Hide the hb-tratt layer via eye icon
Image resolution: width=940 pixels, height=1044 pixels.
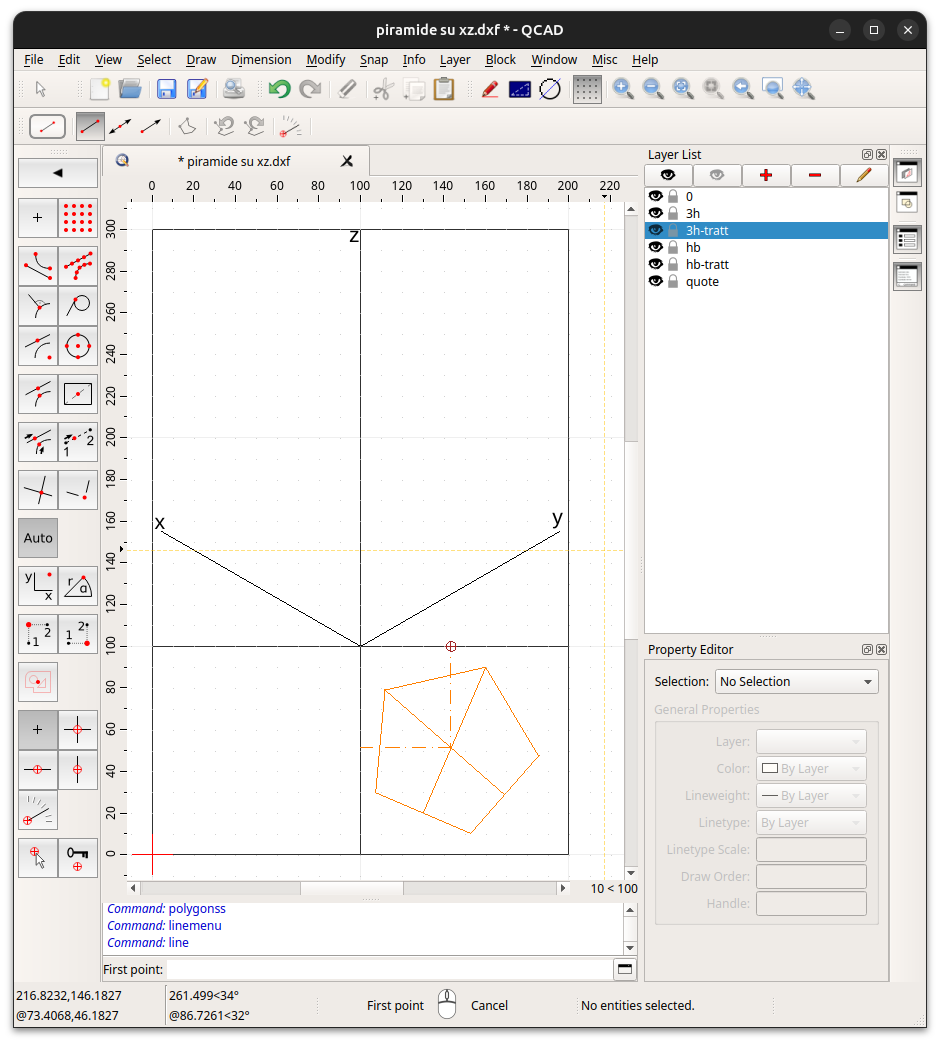coord(656,264)
